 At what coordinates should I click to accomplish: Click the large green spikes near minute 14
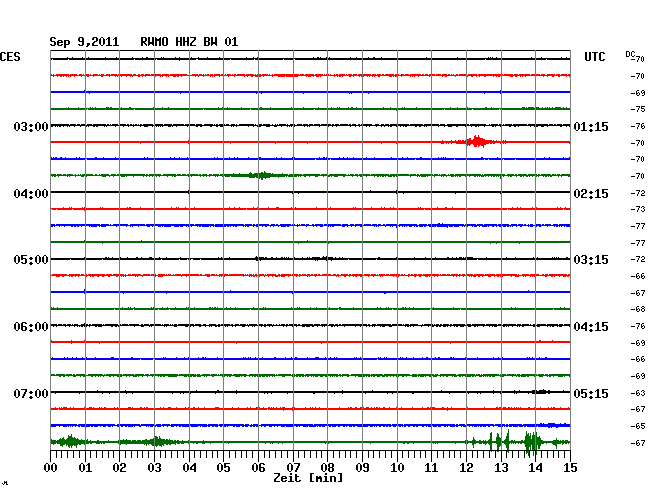click(533, 443)
